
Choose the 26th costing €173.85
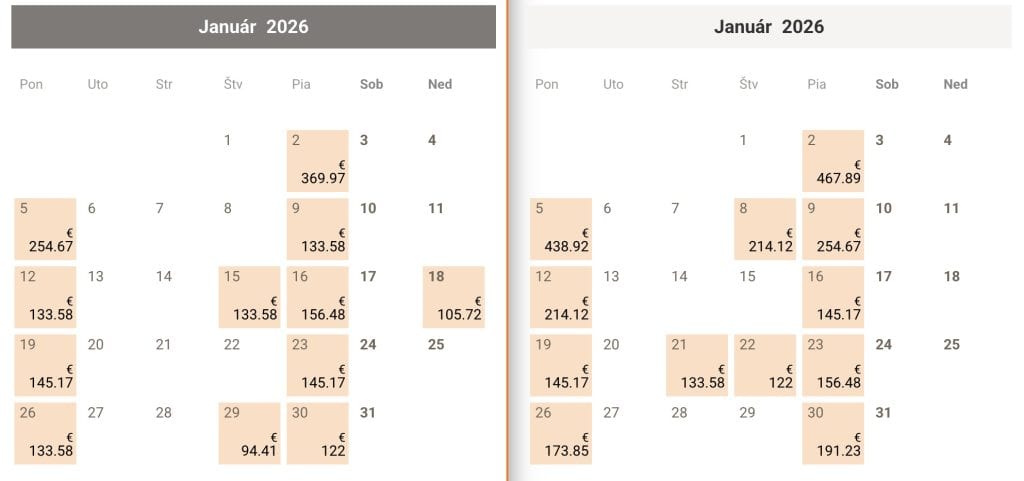[561, 433]
